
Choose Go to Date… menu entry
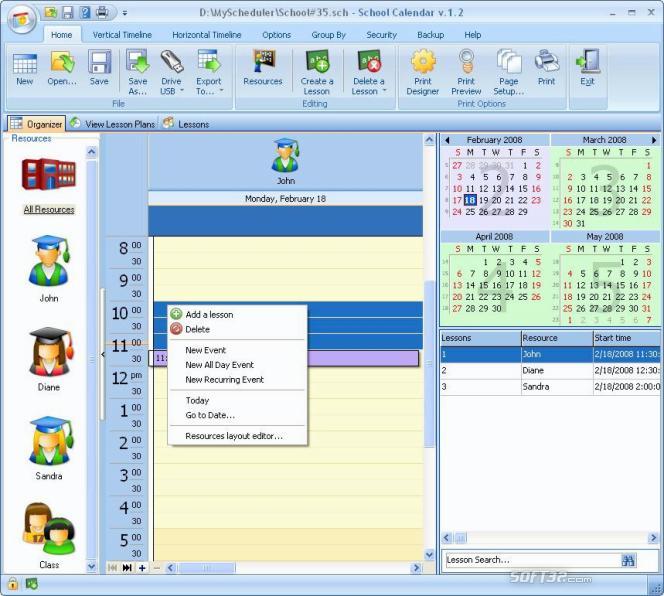[x=237, y=415]
